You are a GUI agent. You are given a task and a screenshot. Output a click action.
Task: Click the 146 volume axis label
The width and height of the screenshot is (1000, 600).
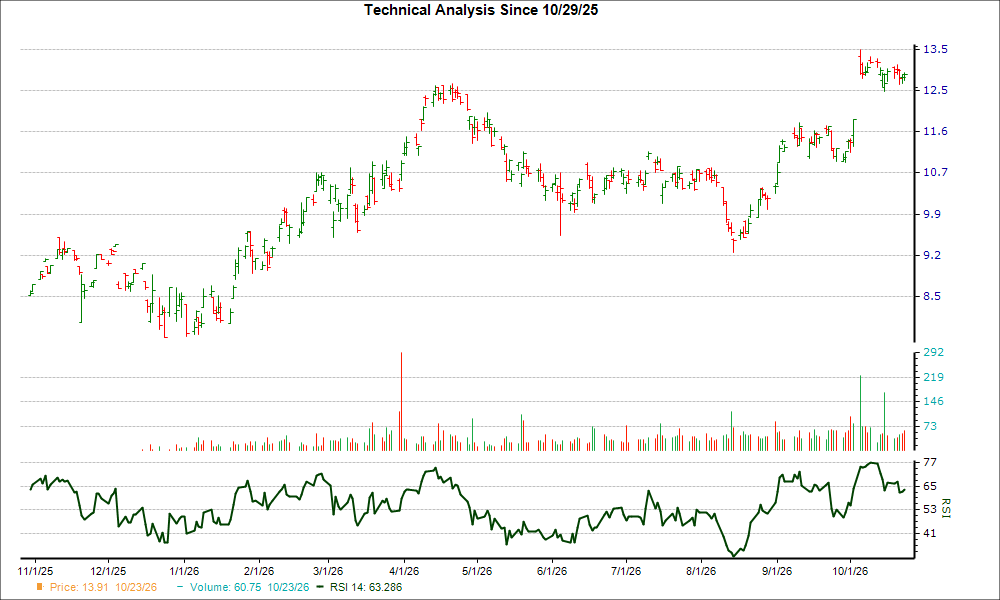pos(934,402)
